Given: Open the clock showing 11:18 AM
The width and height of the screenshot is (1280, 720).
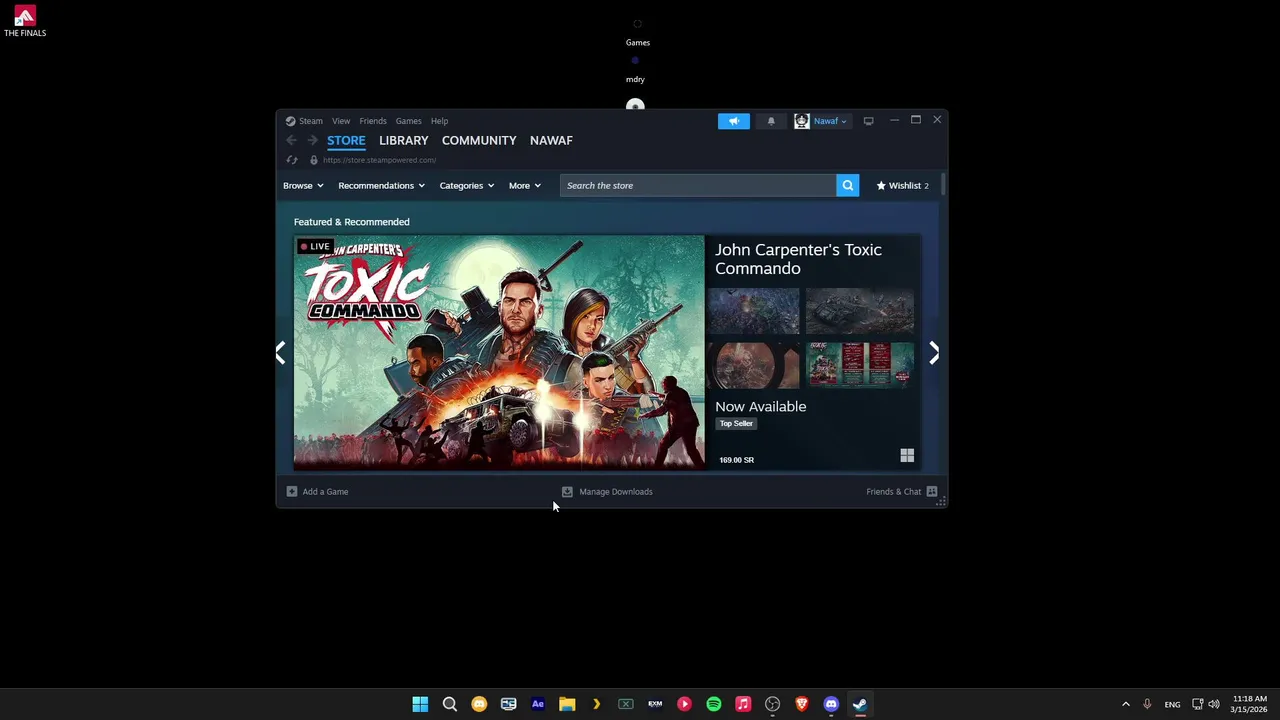Looking at the screenshot, I should [x=1250, y=704].
